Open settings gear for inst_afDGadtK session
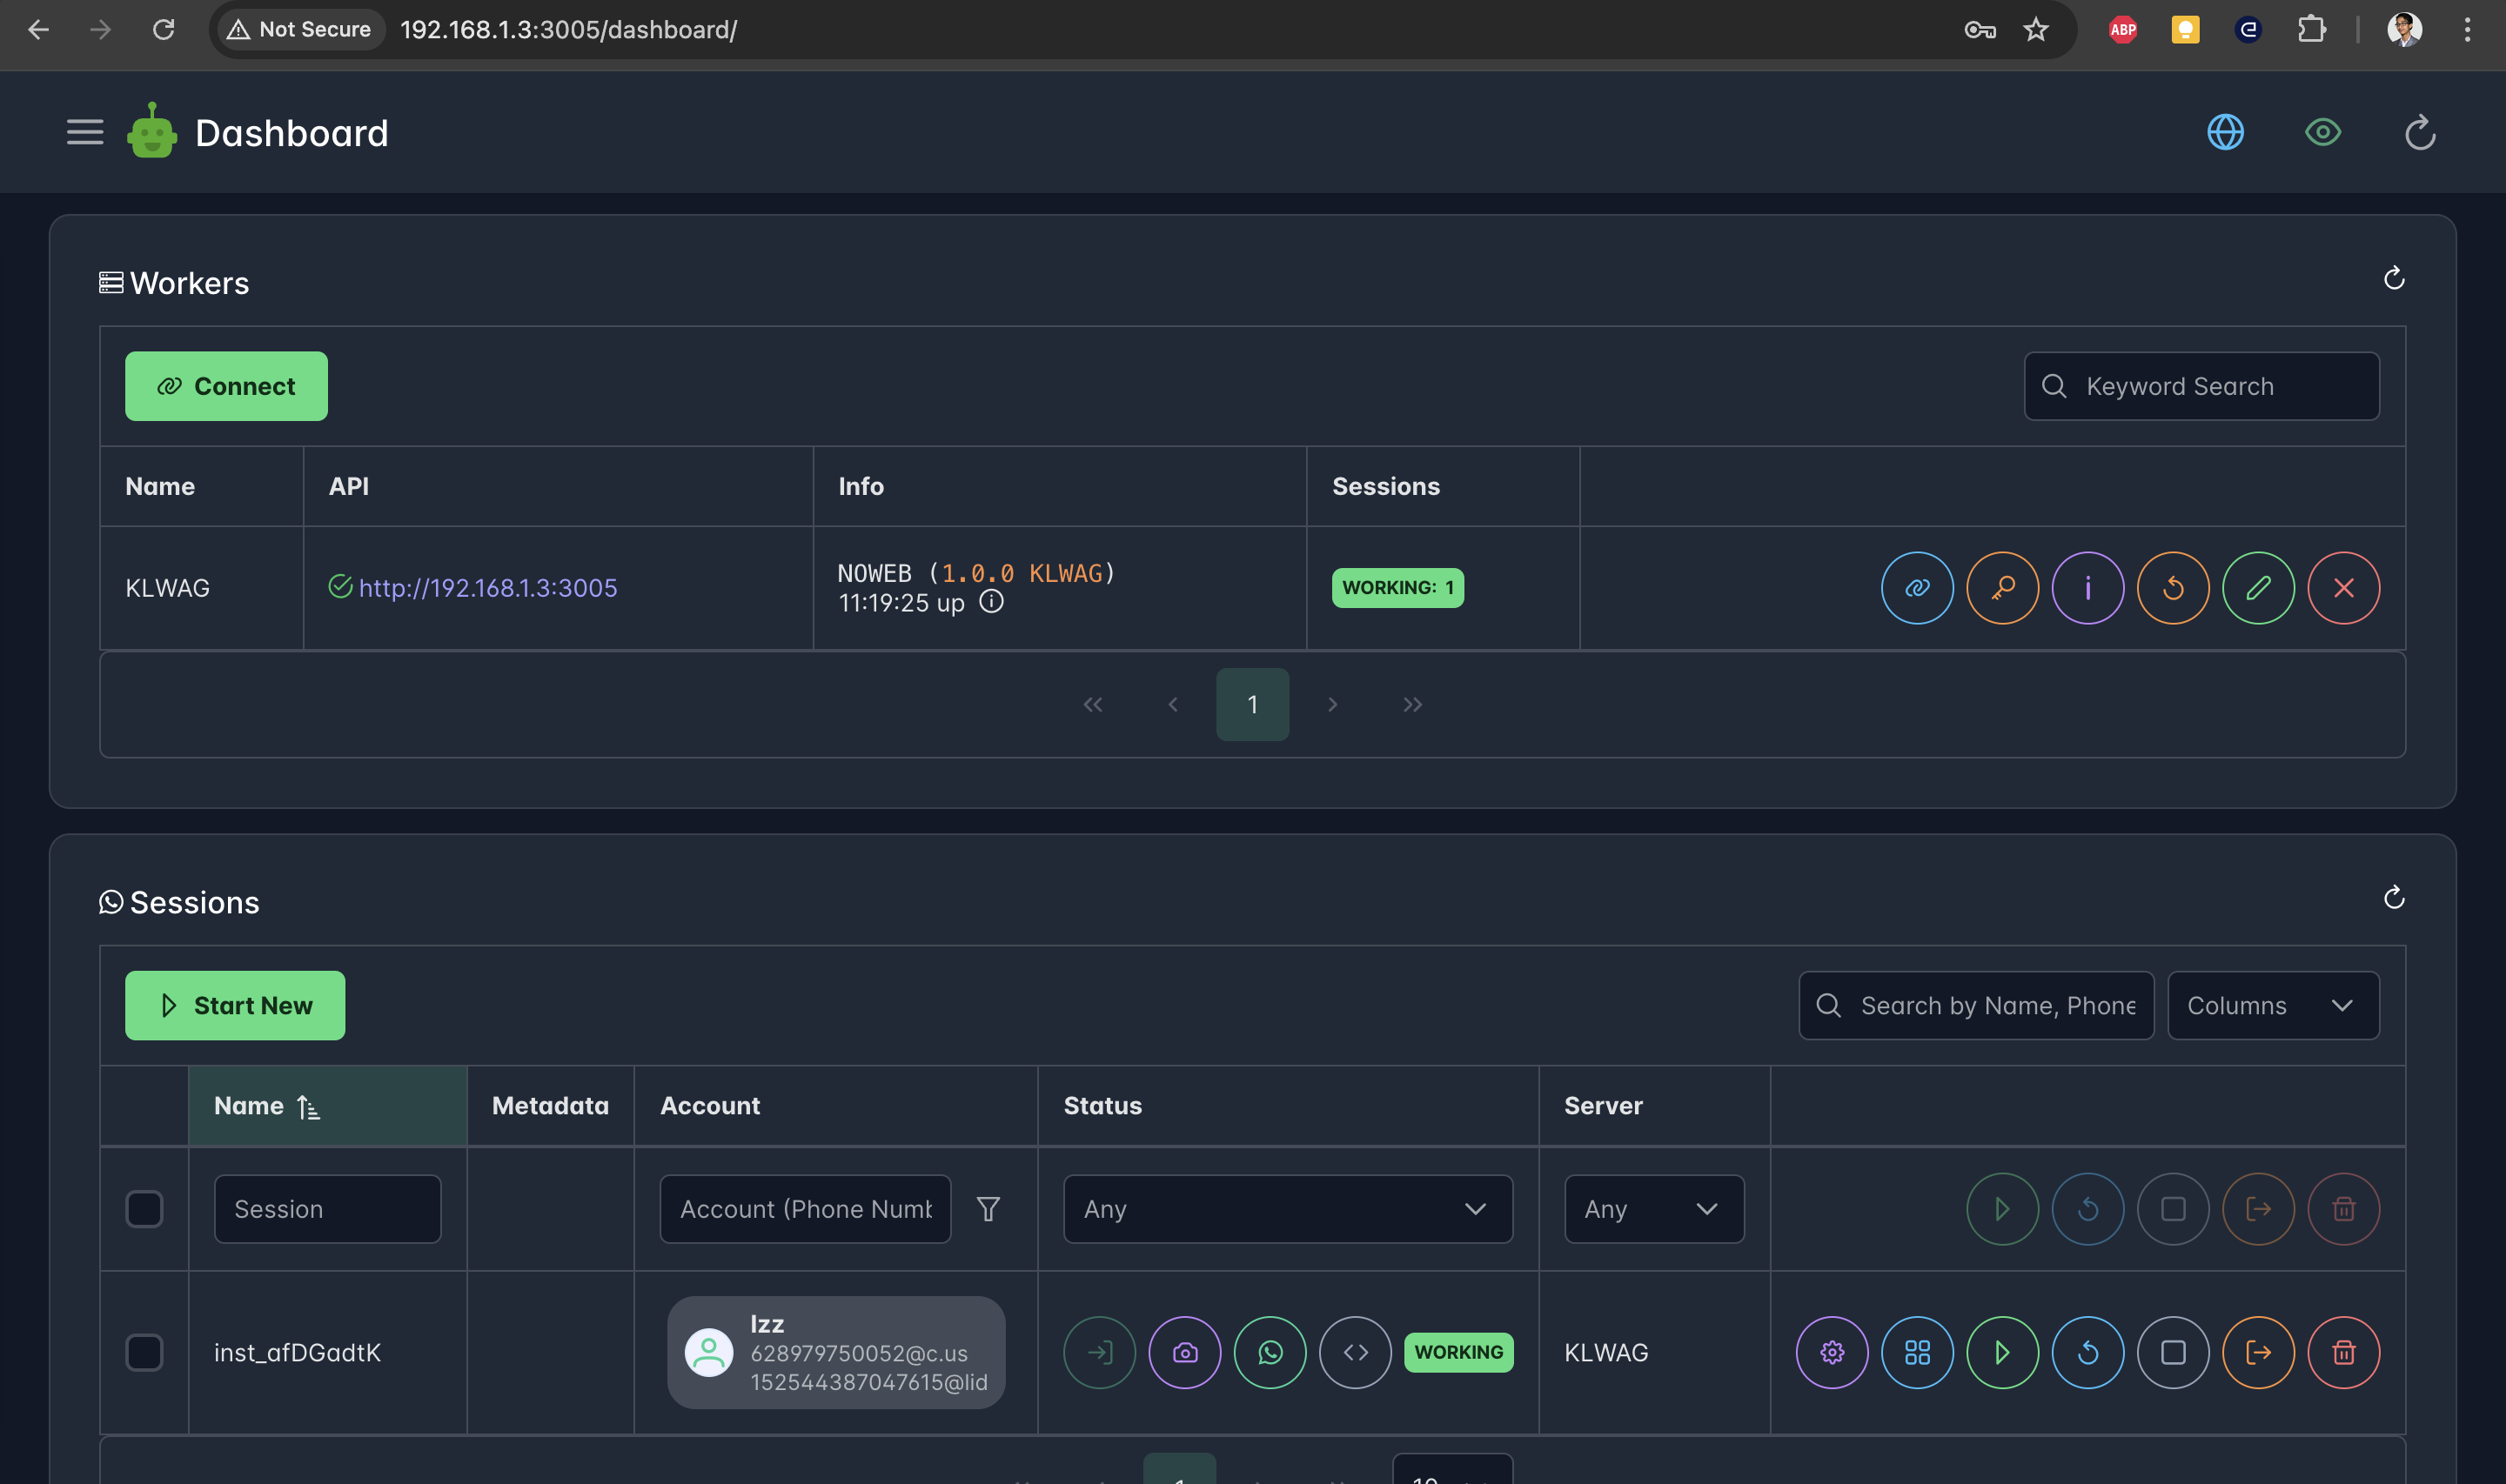2506x1484 pixels. click(1831, 1352)
